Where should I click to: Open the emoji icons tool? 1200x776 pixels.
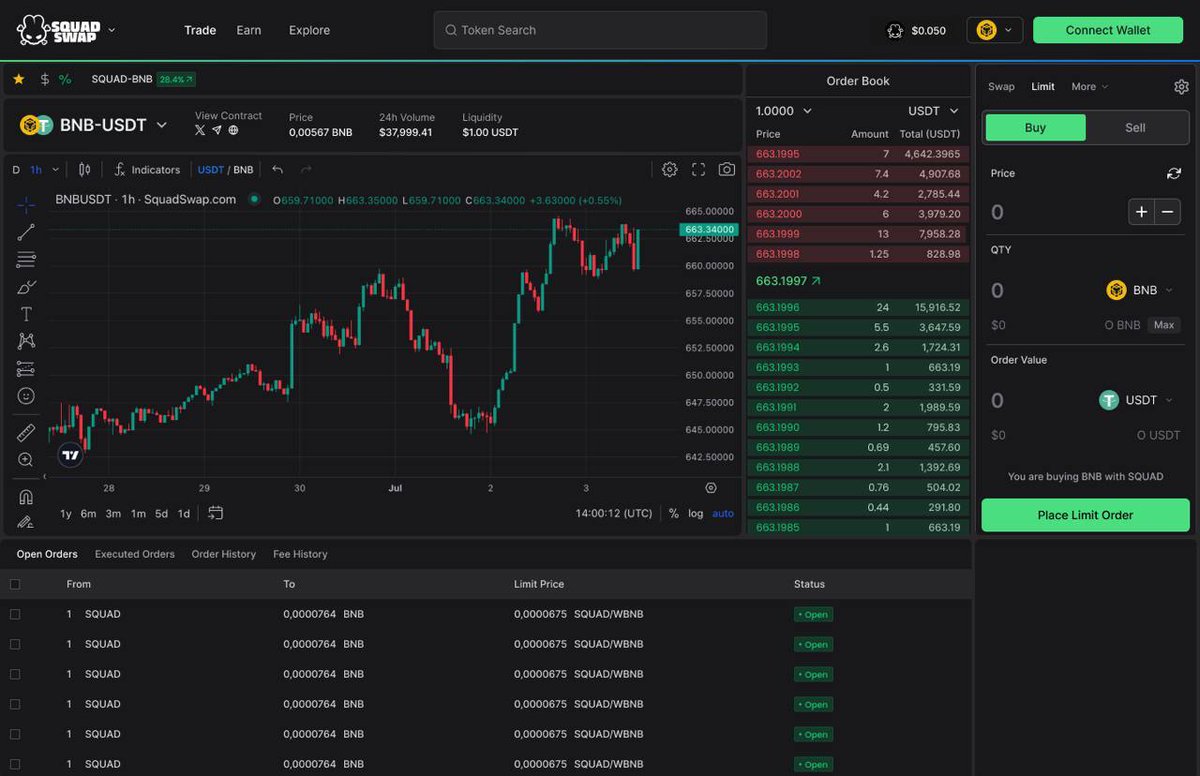pyautogui.click(x=26, y=396)
